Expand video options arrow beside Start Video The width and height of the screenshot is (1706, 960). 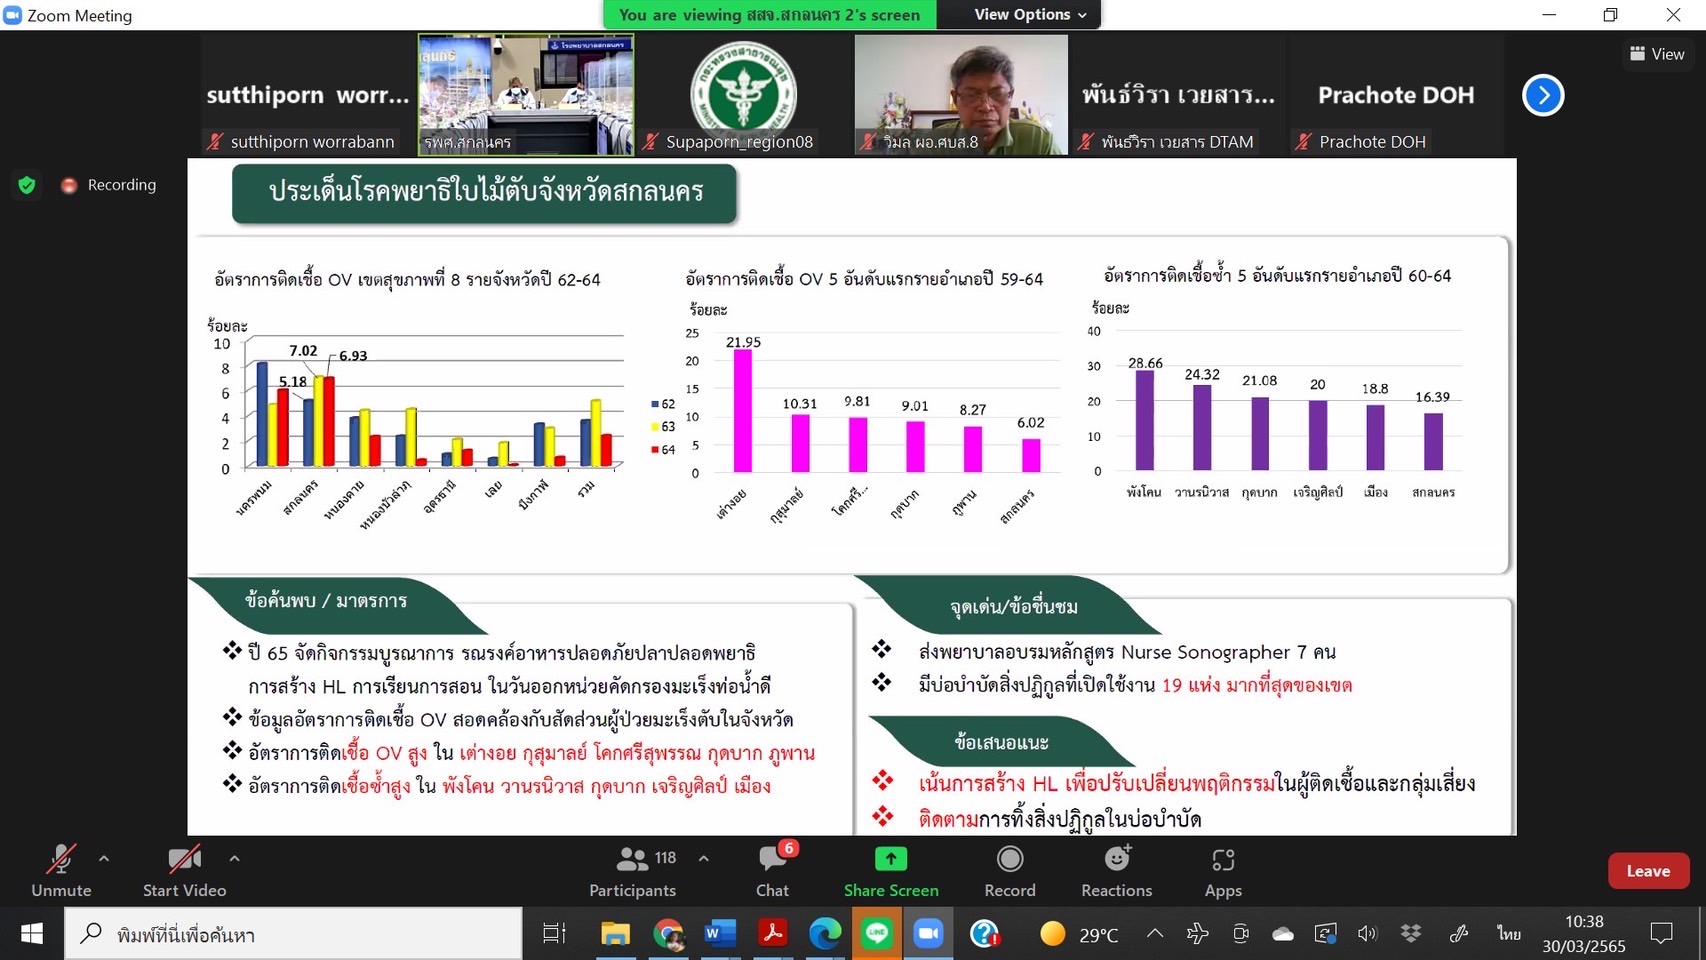click(234, 858)
